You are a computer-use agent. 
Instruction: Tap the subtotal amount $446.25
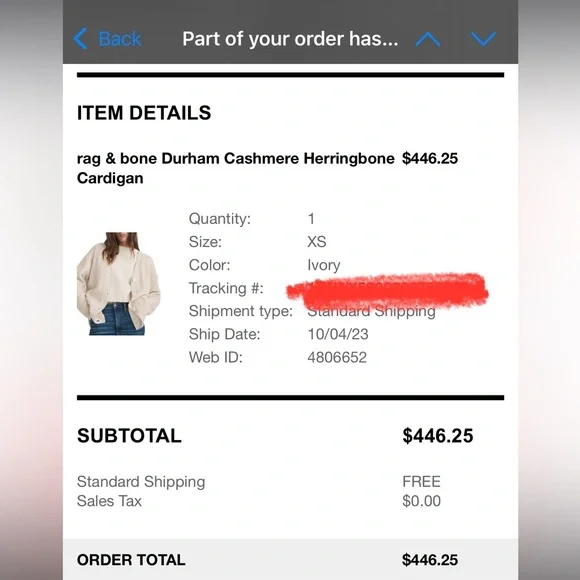(438, 435)
